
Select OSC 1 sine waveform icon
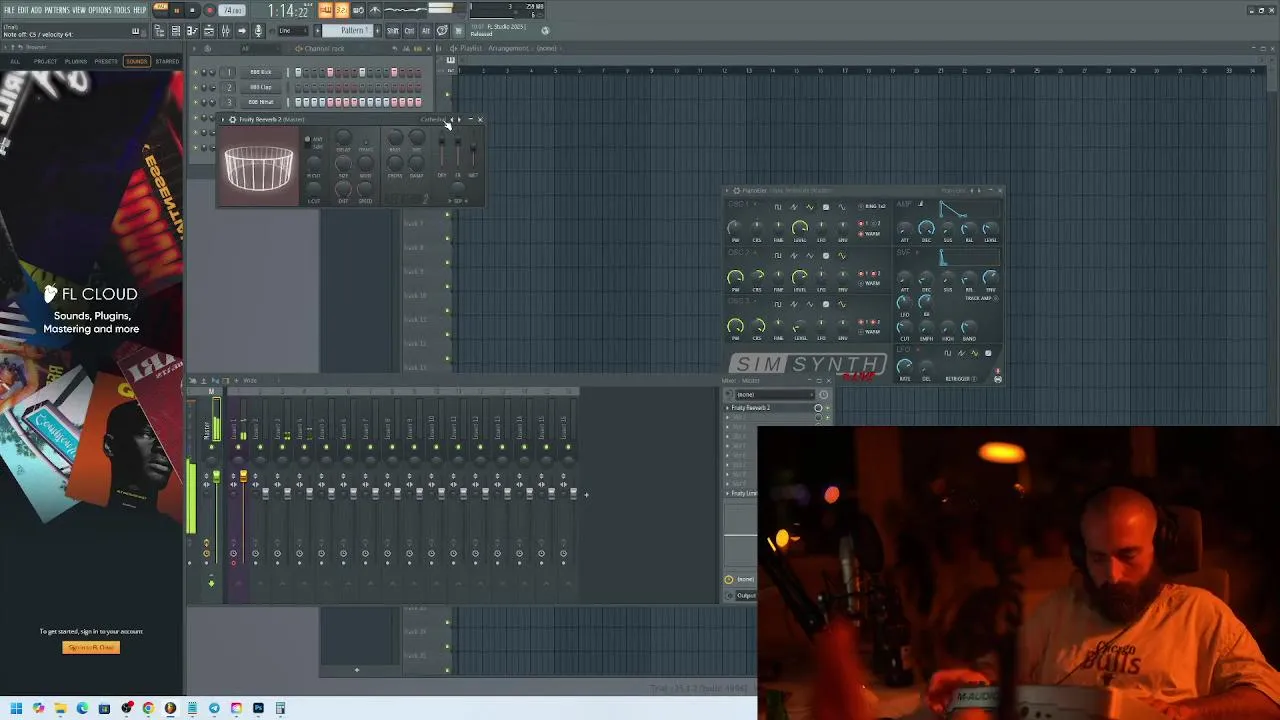point(842,207)
